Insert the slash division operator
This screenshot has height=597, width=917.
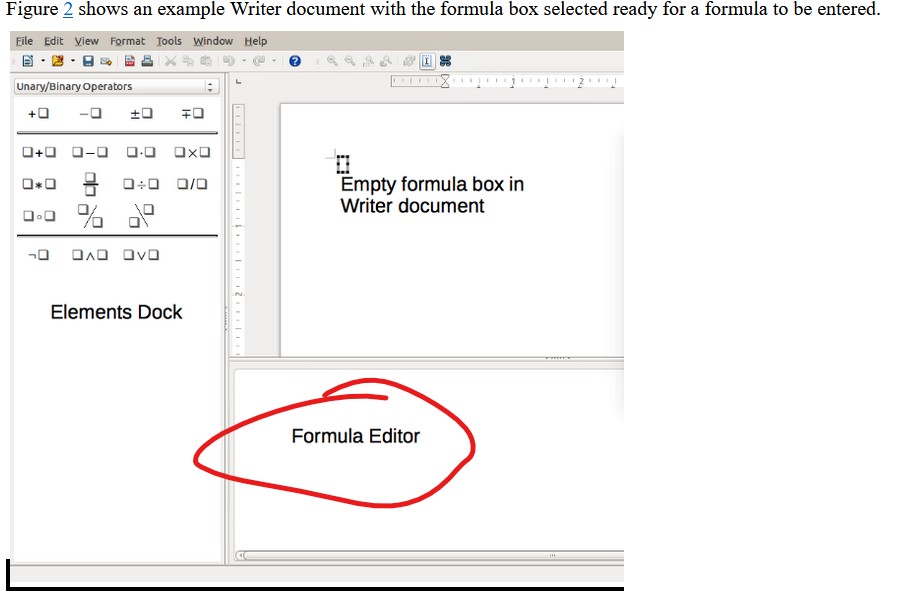point(192,184)
